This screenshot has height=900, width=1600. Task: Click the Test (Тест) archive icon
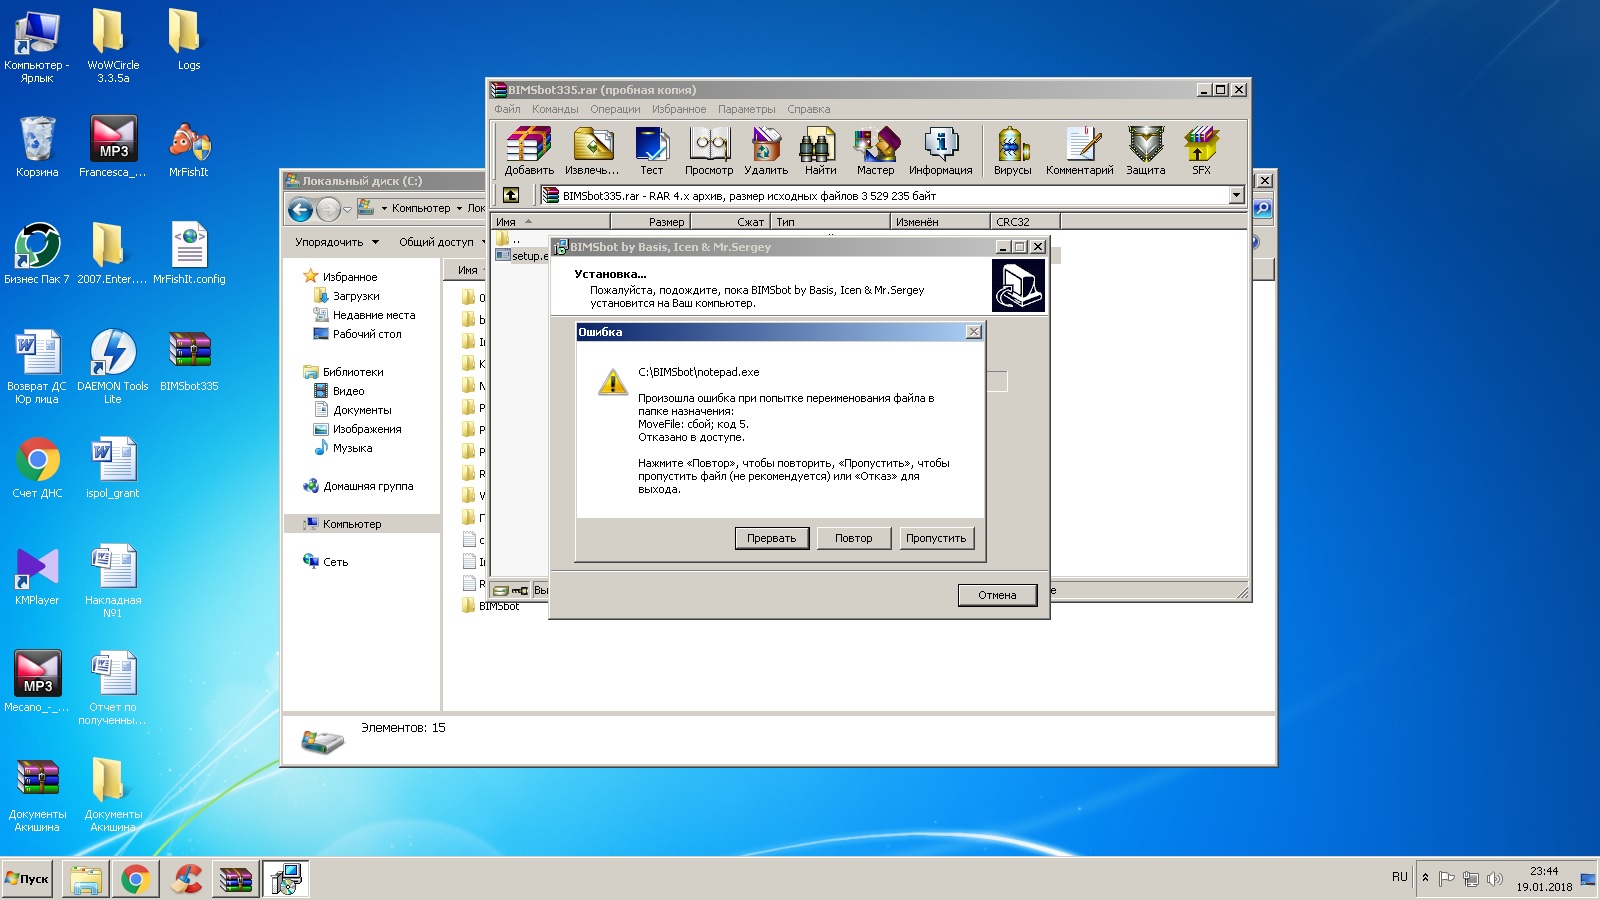click(651, 151)
